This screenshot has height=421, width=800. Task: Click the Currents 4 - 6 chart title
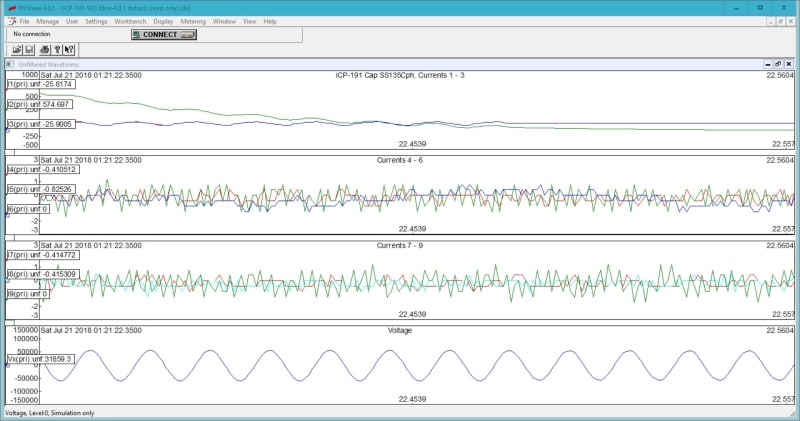[x=400, y=160]
